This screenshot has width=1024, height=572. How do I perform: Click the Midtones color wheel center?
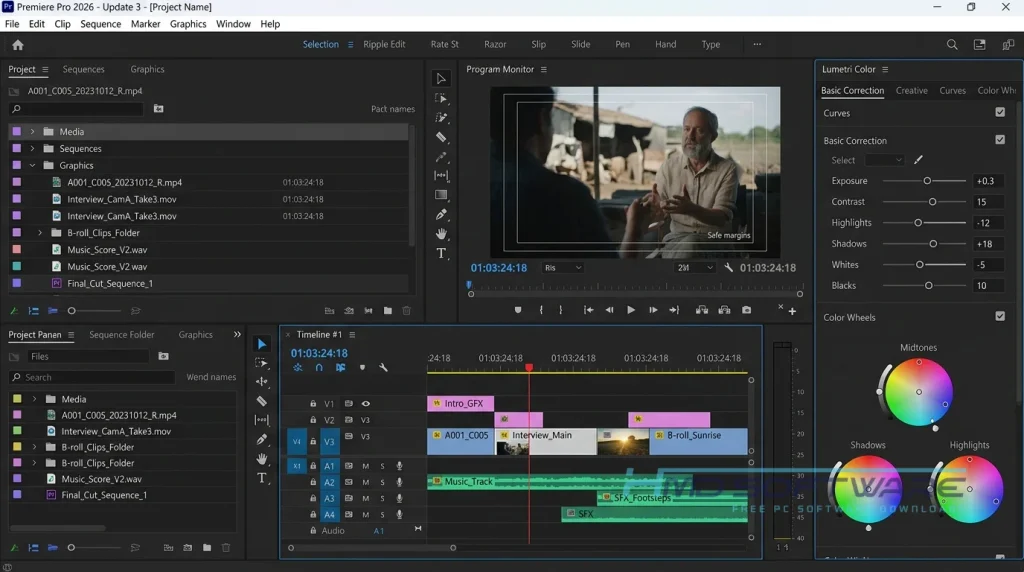[919, 392]
